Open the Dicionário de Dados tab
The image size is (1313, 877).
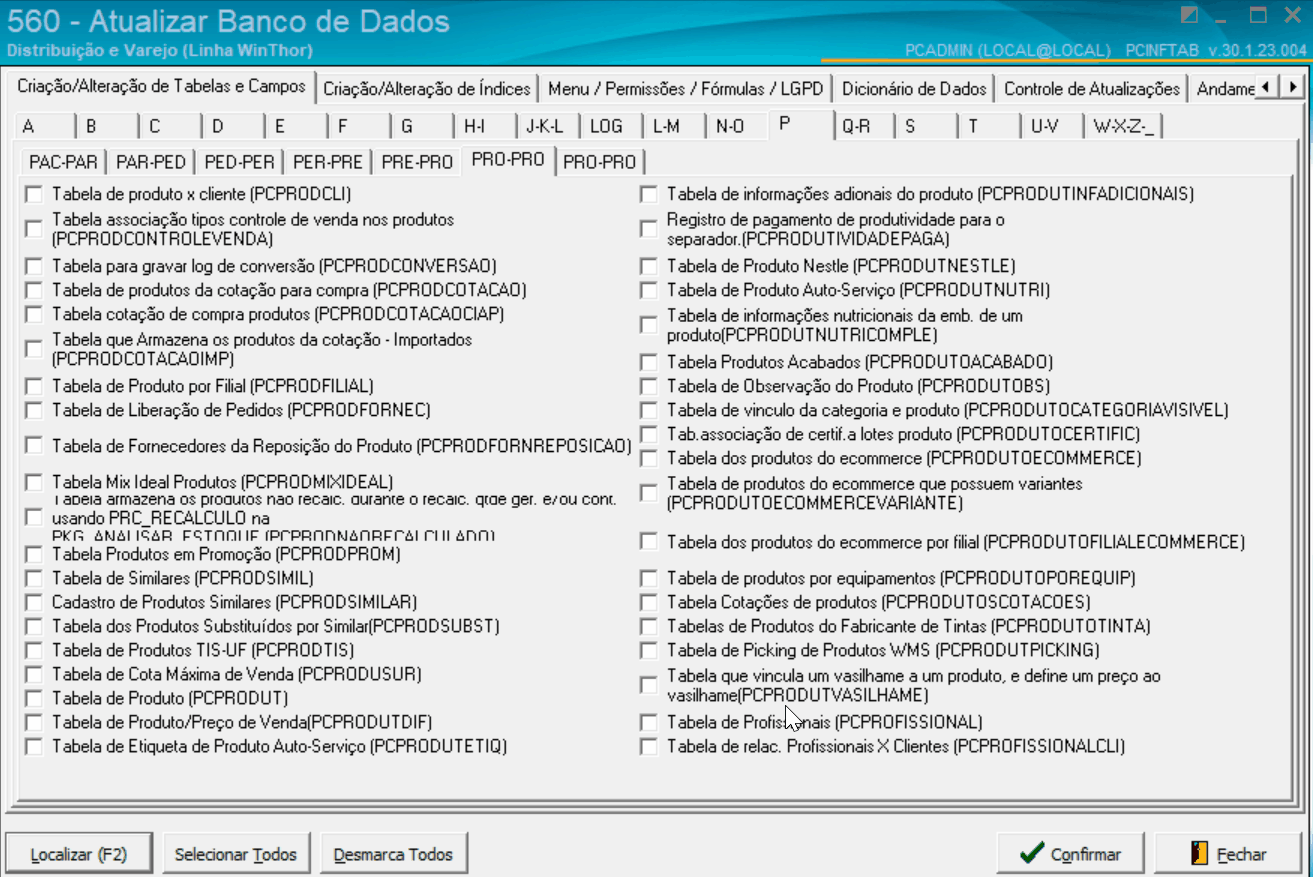click(x=914, y=89)
